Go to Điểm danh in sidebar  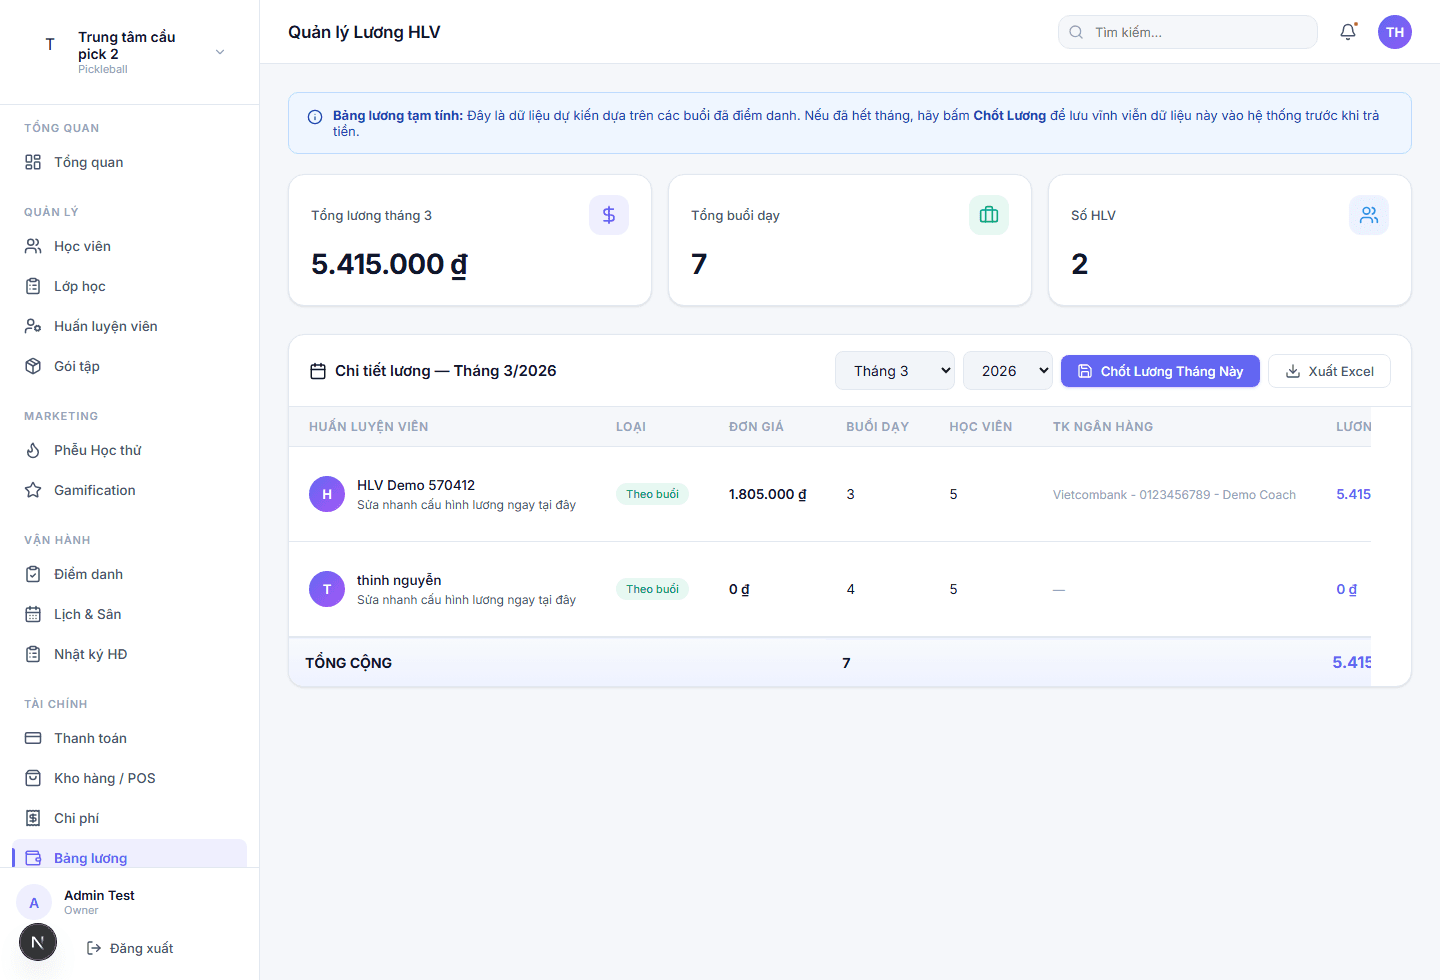88,574
